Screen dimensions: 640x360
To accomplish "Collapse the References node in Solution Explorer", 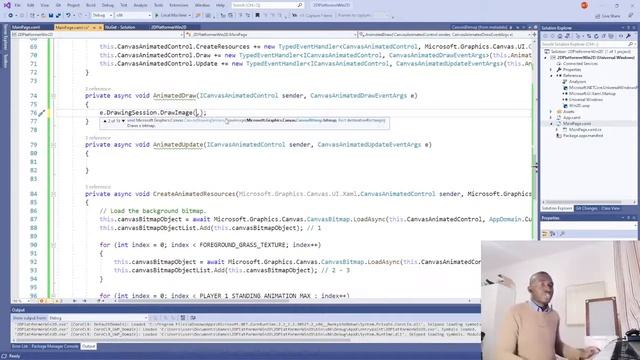I will point(551,76).
